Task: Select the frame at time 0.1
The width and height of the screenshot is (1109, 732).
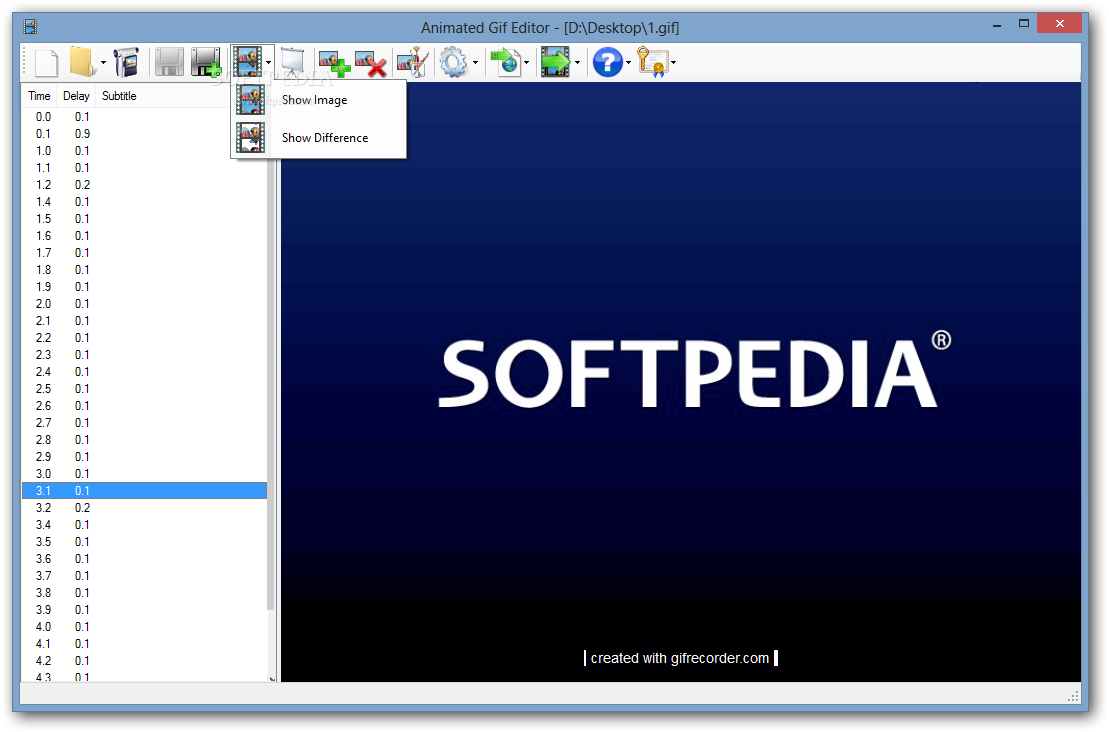Action: pos(144,134)
